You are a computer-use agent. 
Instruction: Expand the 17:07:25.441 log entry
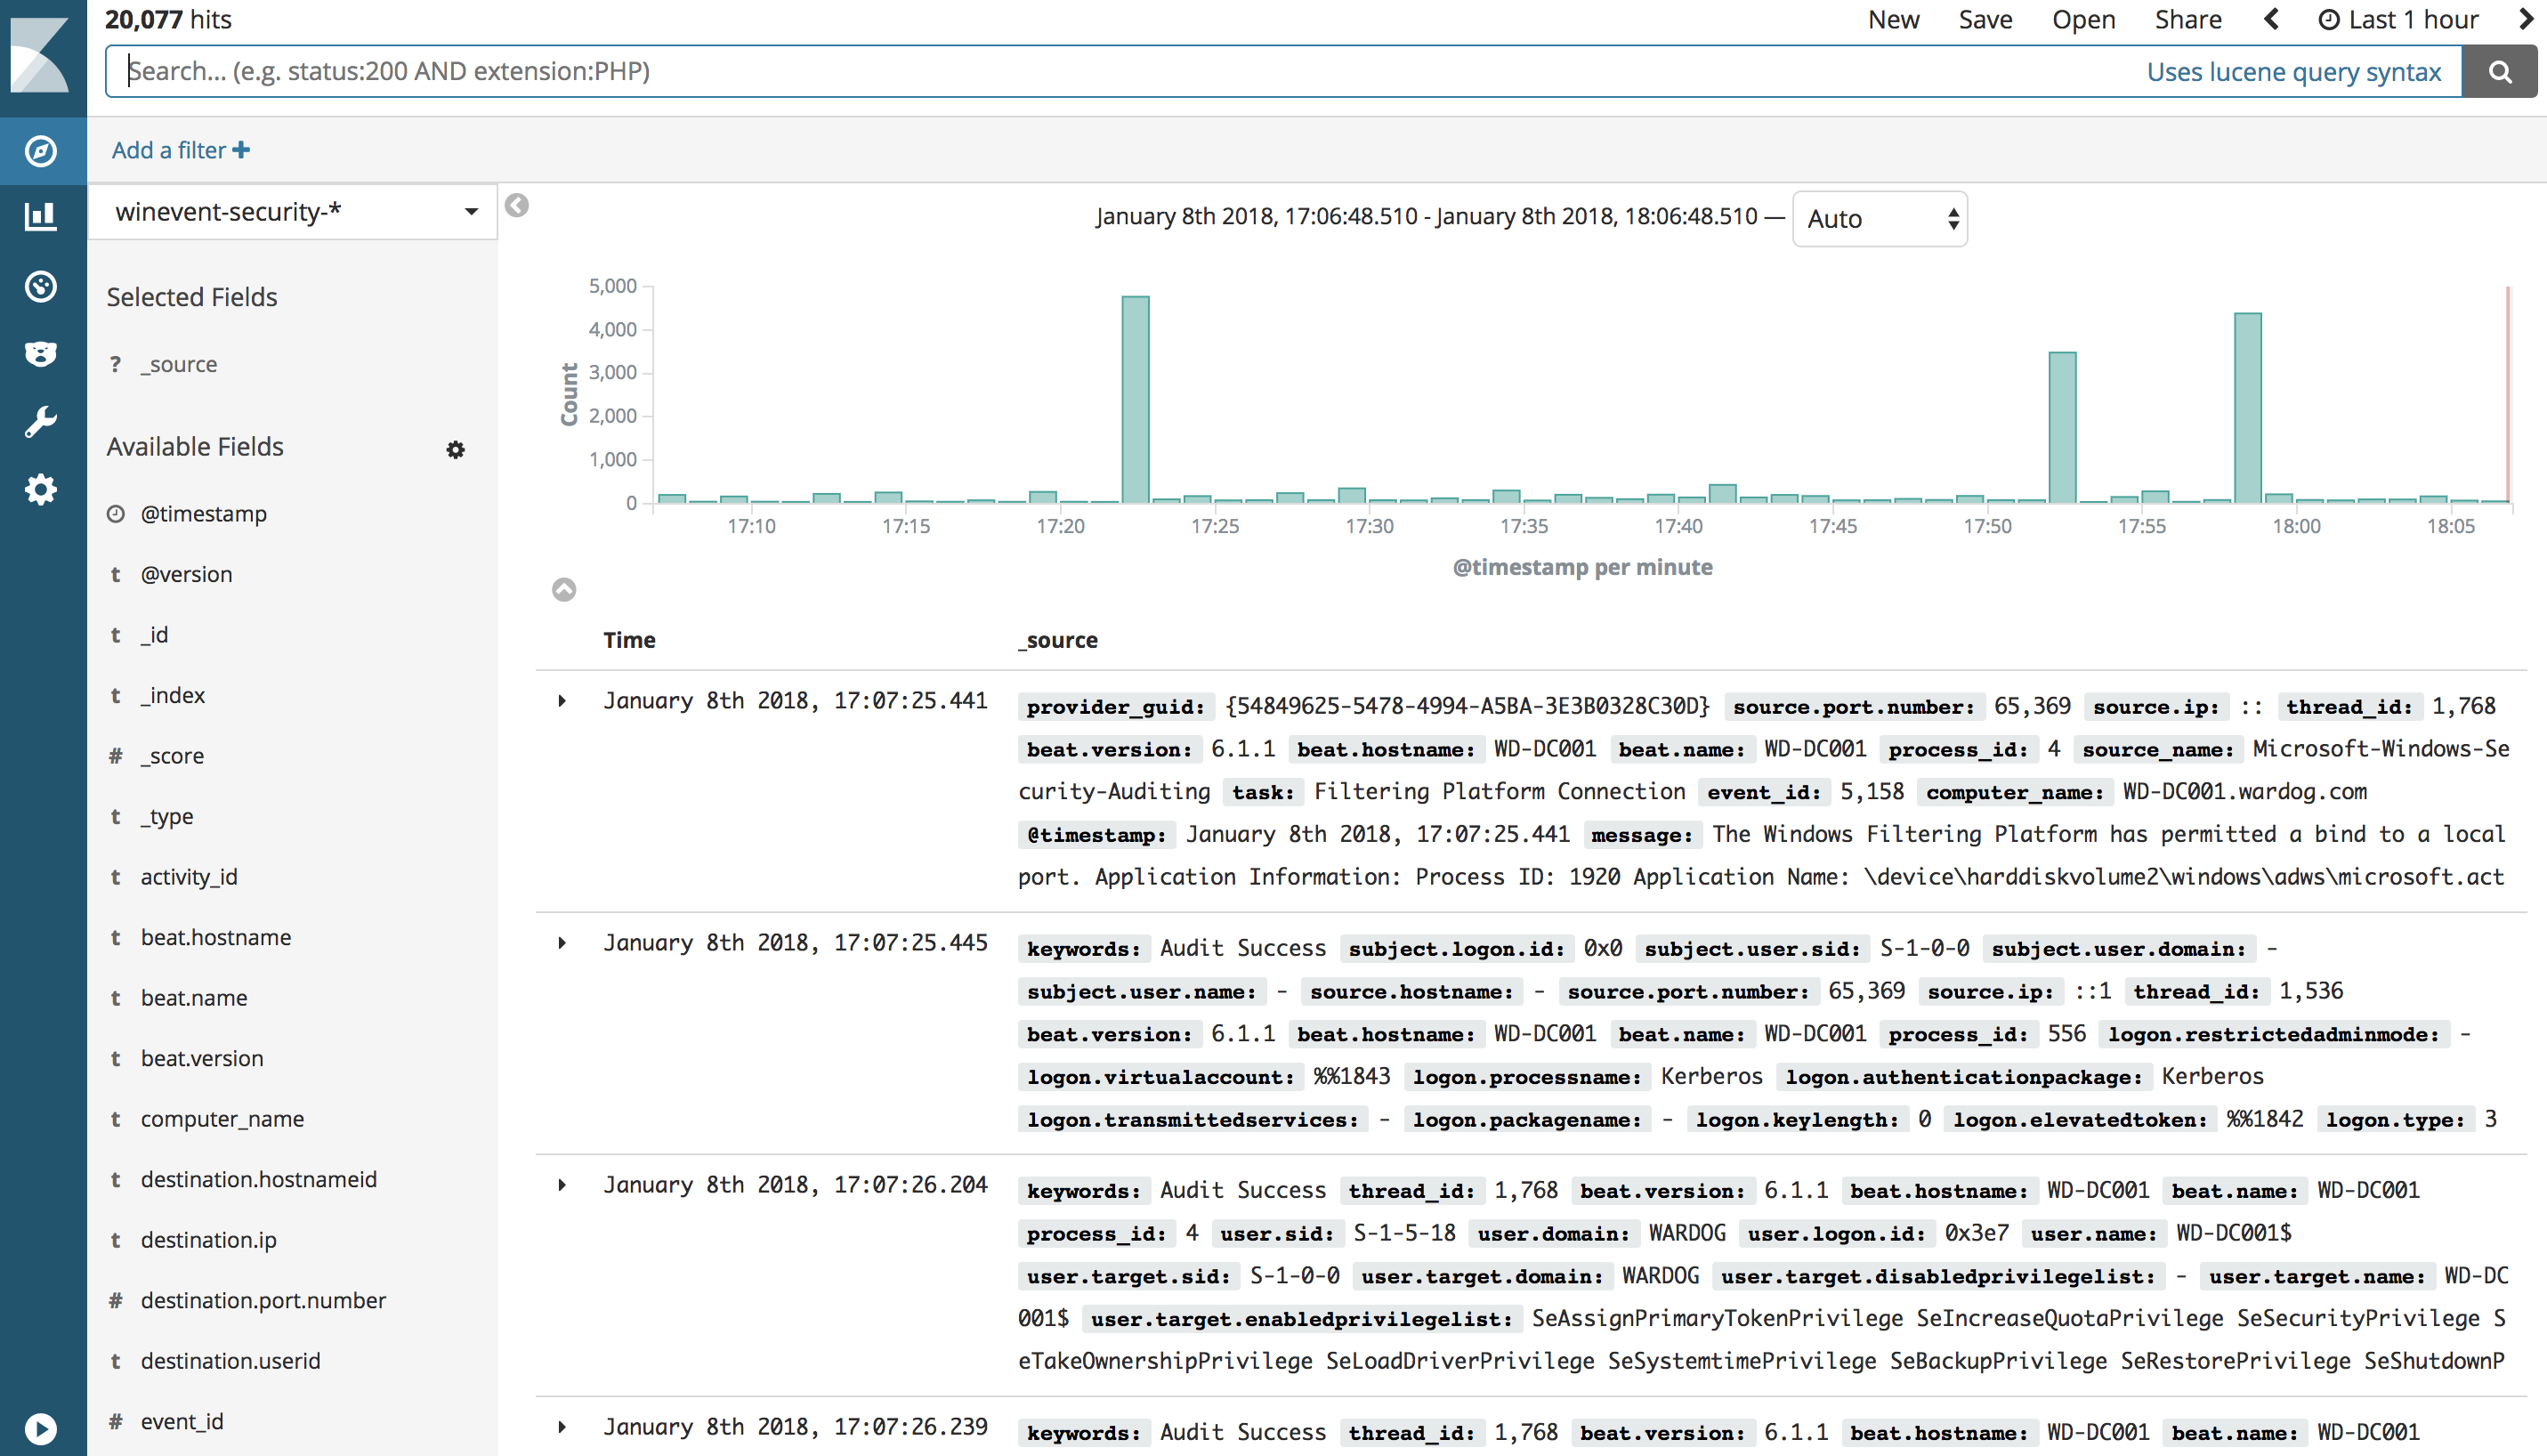[x=562, y=701]
